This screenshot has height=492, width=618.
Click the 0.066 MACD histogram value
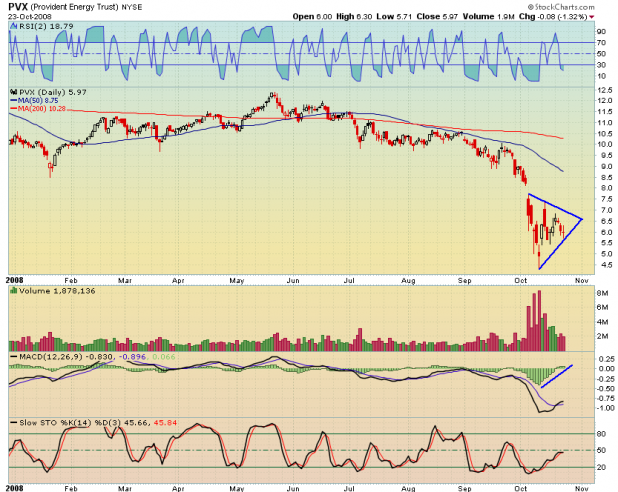click(x=164, y=357)
